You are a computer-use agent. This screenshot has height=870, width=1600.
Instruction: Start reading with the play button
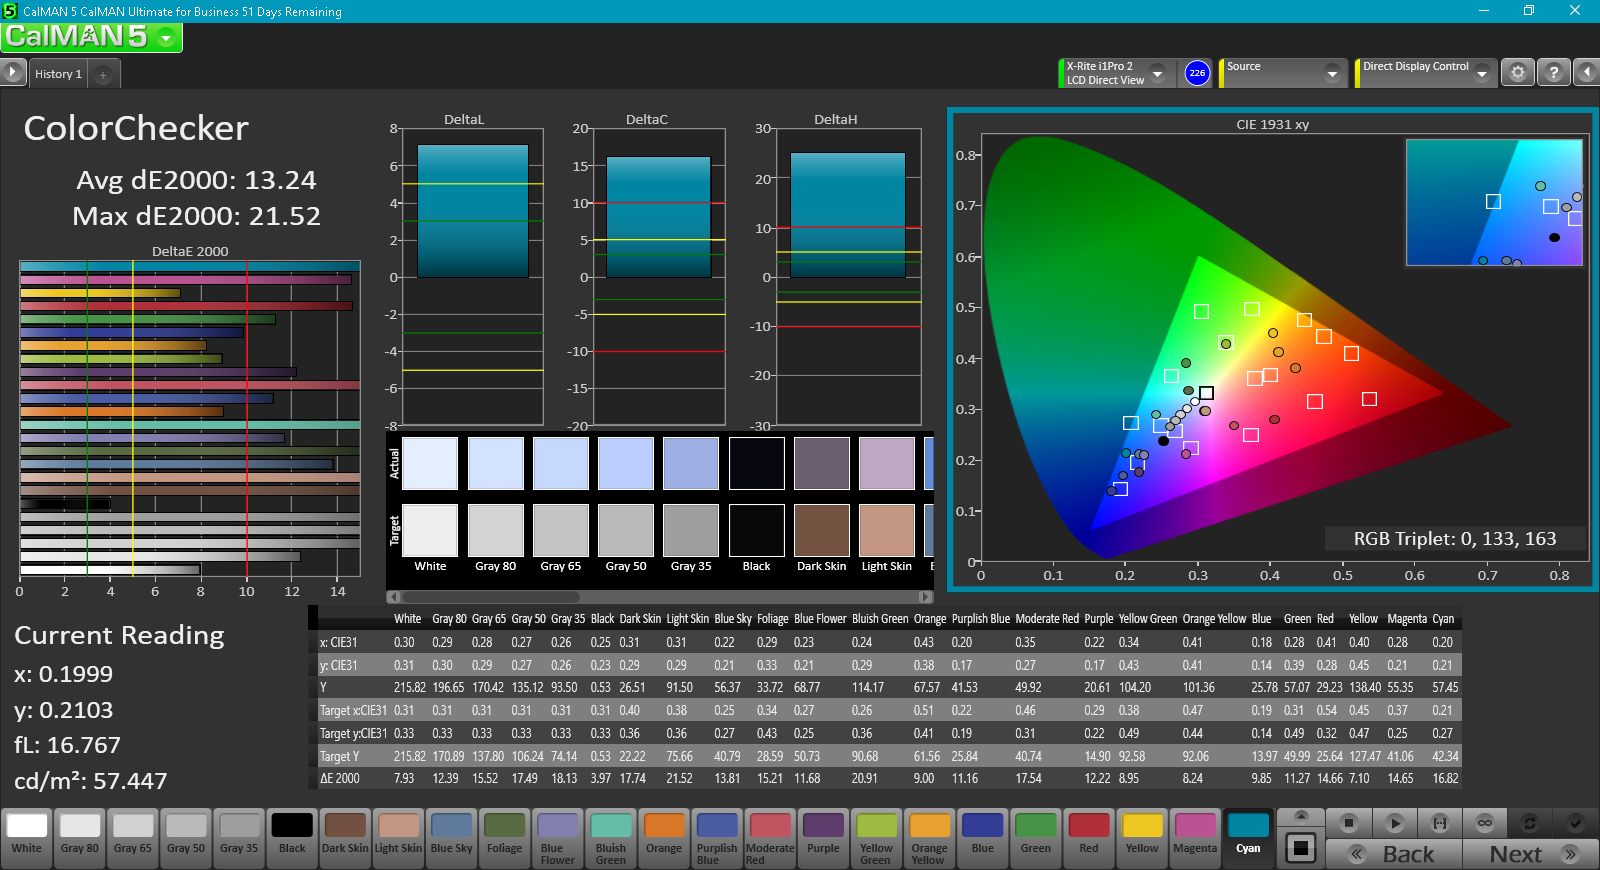1394,823
